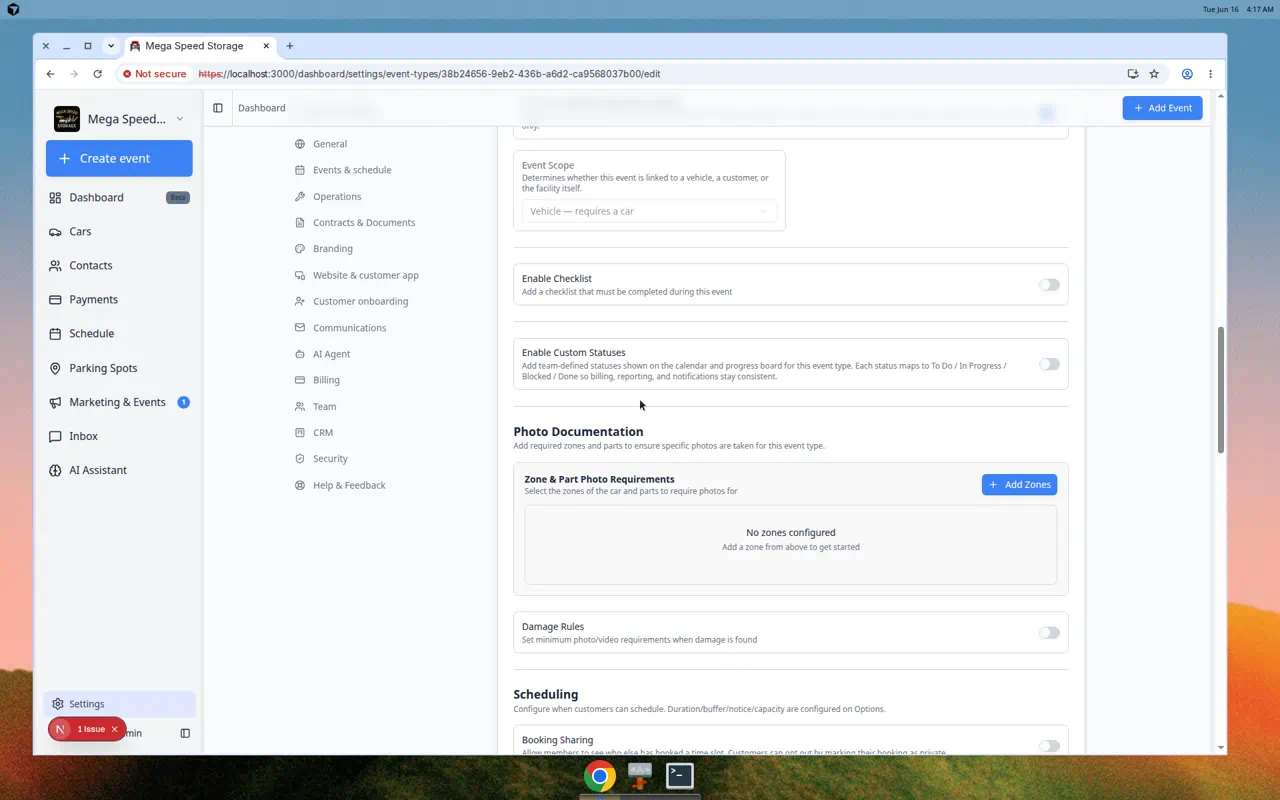Select Operations in settings menu
Image resolution: width=1280 pixels, height=800 pixels.
[x=337, y=197]
